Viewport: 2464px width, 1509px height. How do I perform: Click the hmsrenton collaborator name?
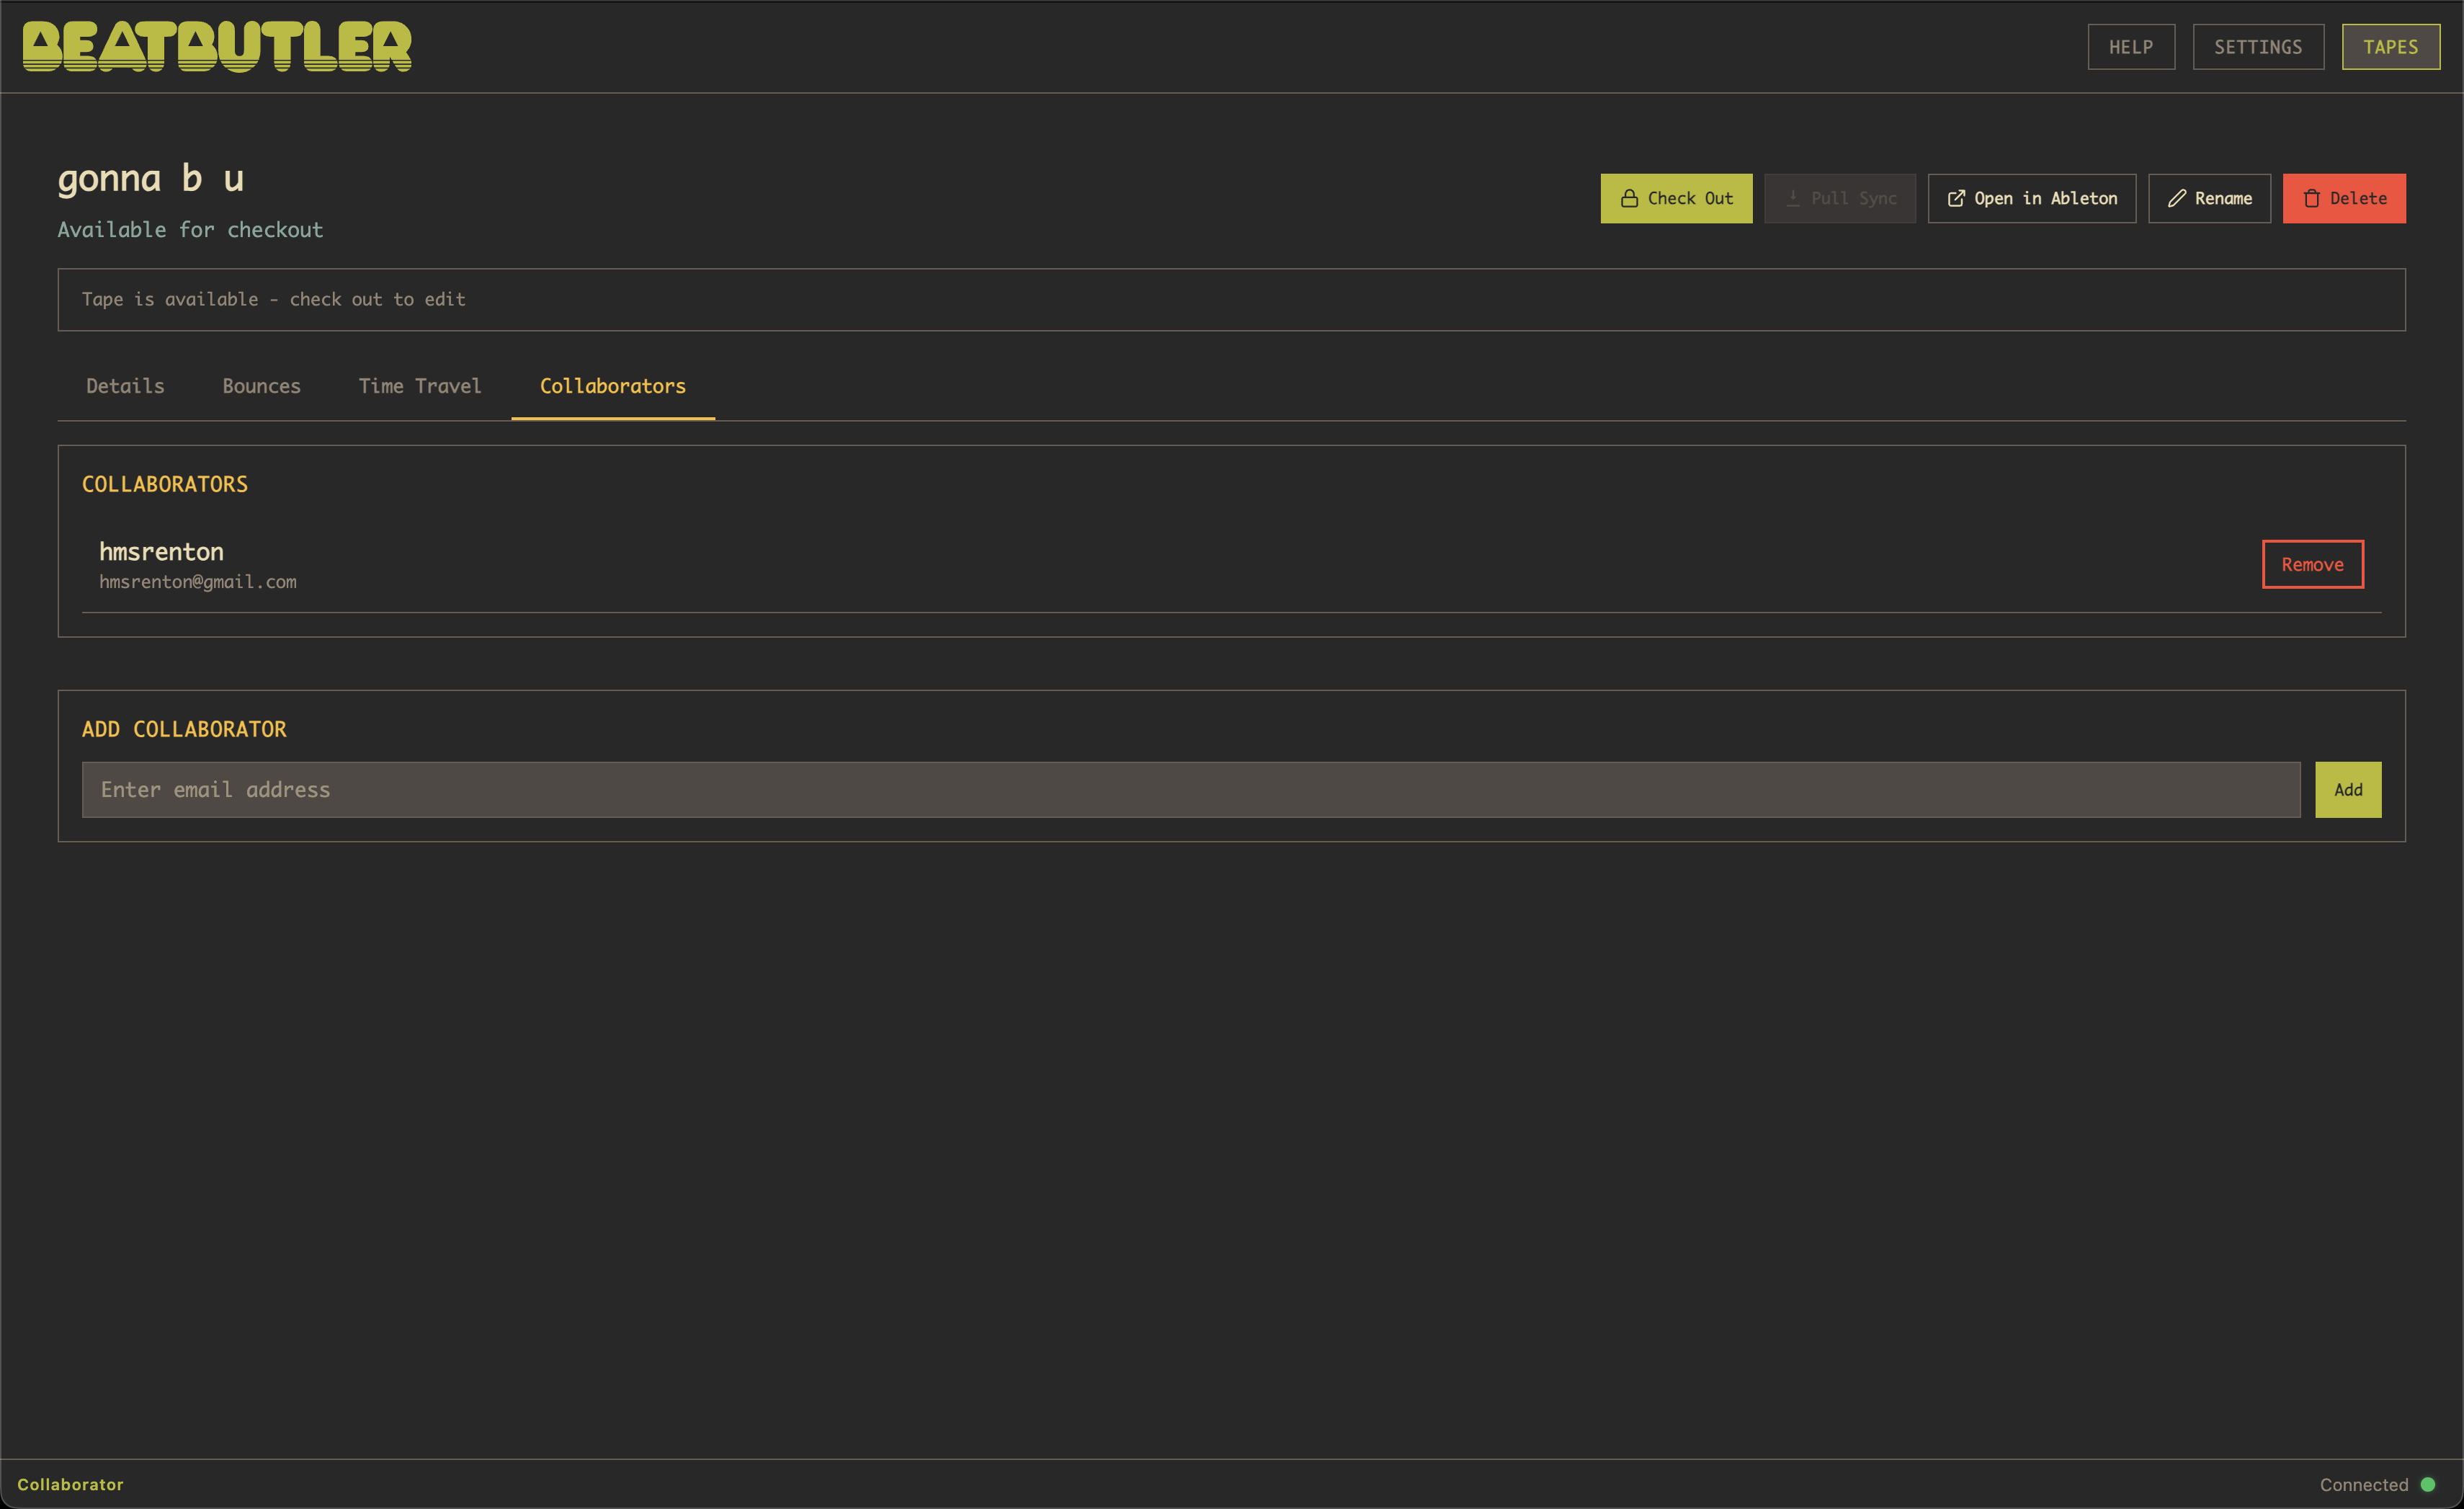coord(161,552)
